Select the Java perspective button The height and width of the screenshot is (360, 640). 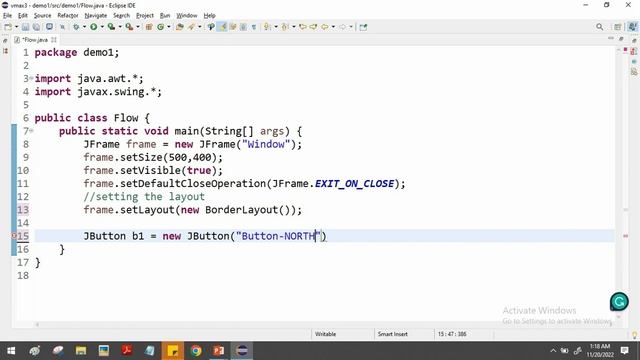[632, 27]
